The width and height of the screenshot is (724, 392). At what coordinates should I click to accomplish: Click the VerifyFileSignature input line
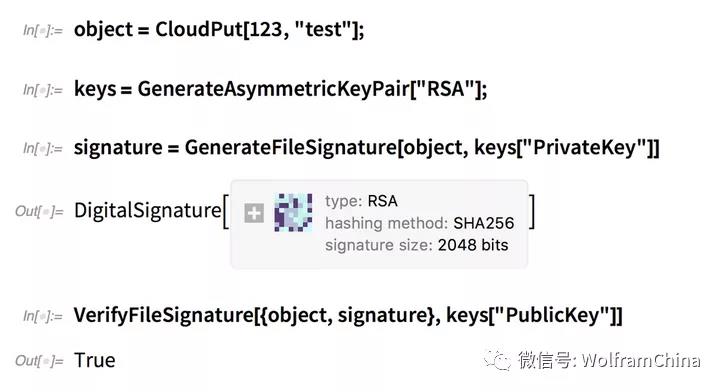click(348, 316)
